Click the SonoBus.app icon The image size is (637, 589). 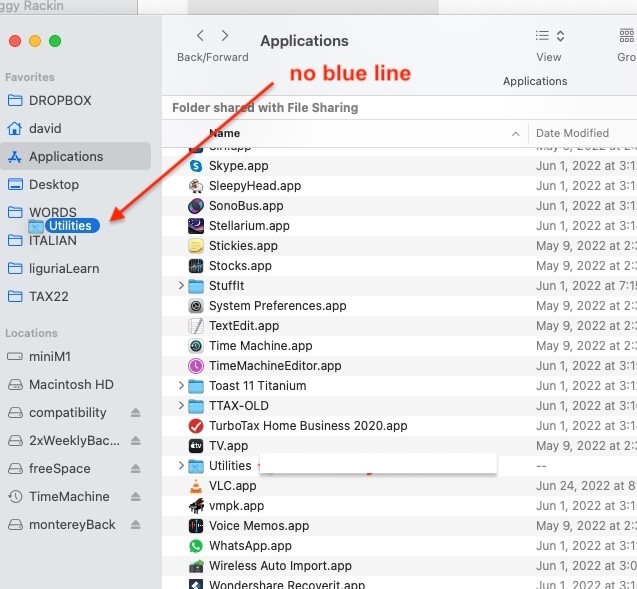pos(196,206)
